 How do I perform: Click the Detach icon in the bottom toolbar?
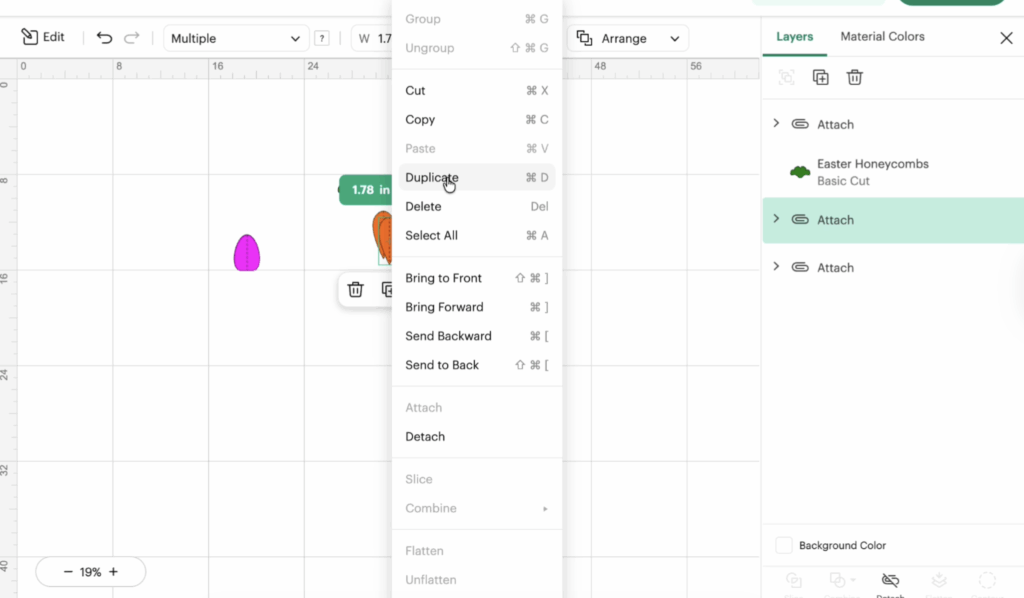pos(889,581)
